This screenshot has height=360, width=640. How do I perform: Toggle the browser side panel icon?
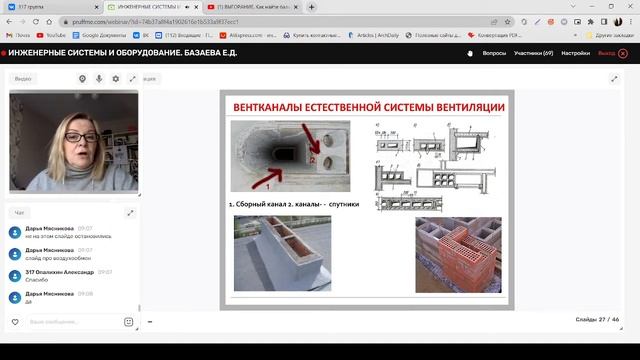604,22
